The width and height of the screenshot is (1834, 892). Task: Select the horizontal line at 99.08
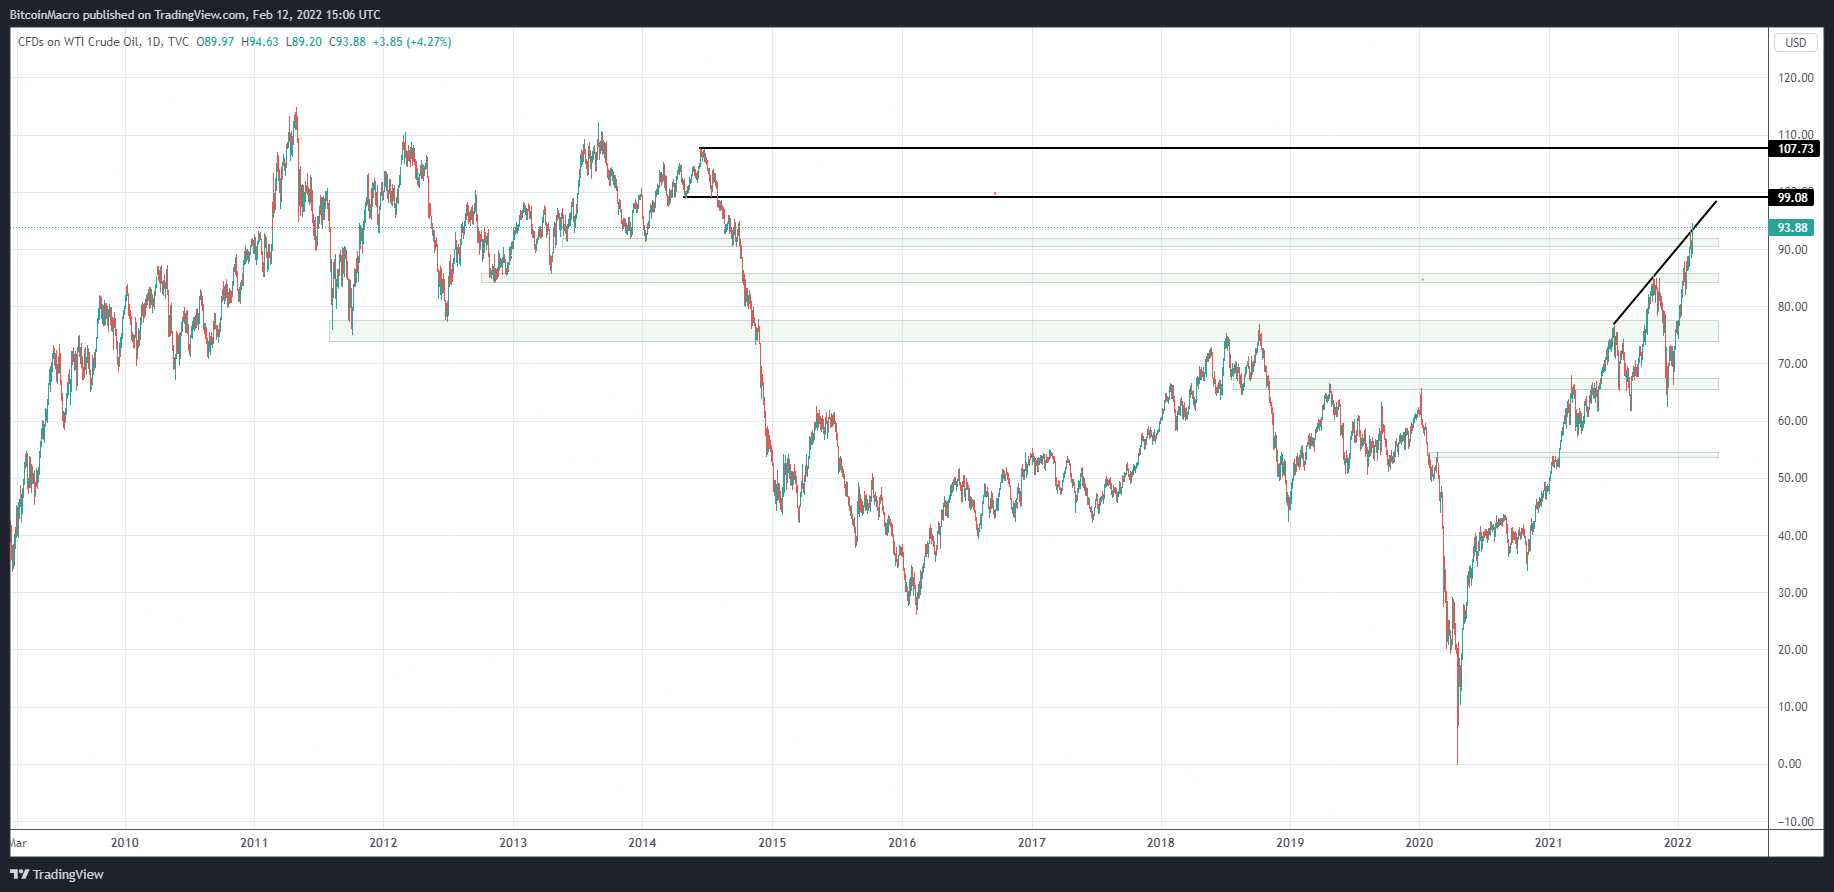1225,197
